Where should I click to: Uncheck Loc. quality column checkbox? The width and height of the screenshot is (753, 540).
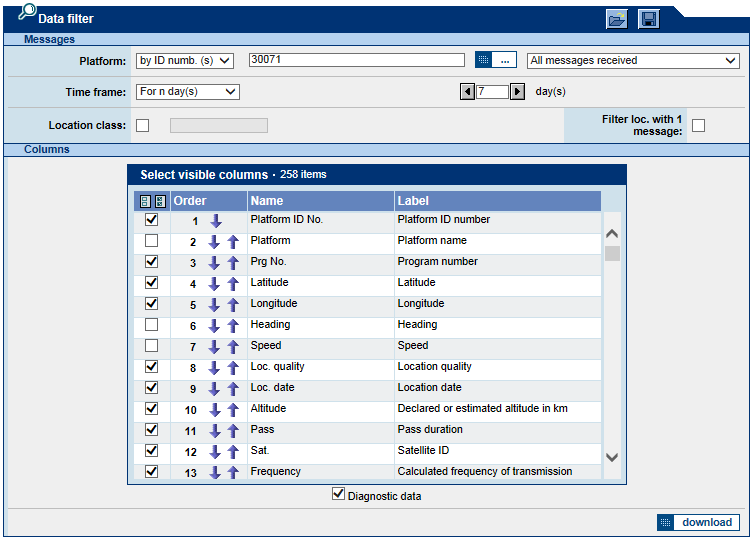pos(151,367)
